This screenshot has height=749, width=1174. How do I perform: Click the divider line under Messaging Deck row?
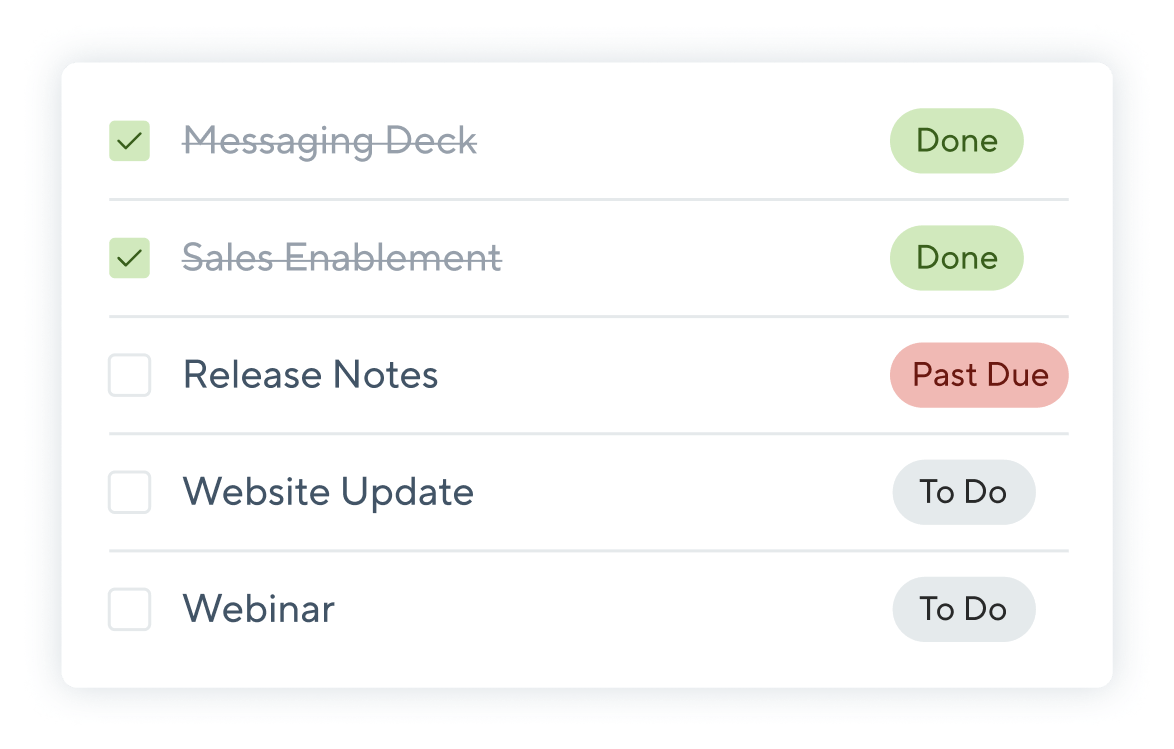[x=588, y=200]
